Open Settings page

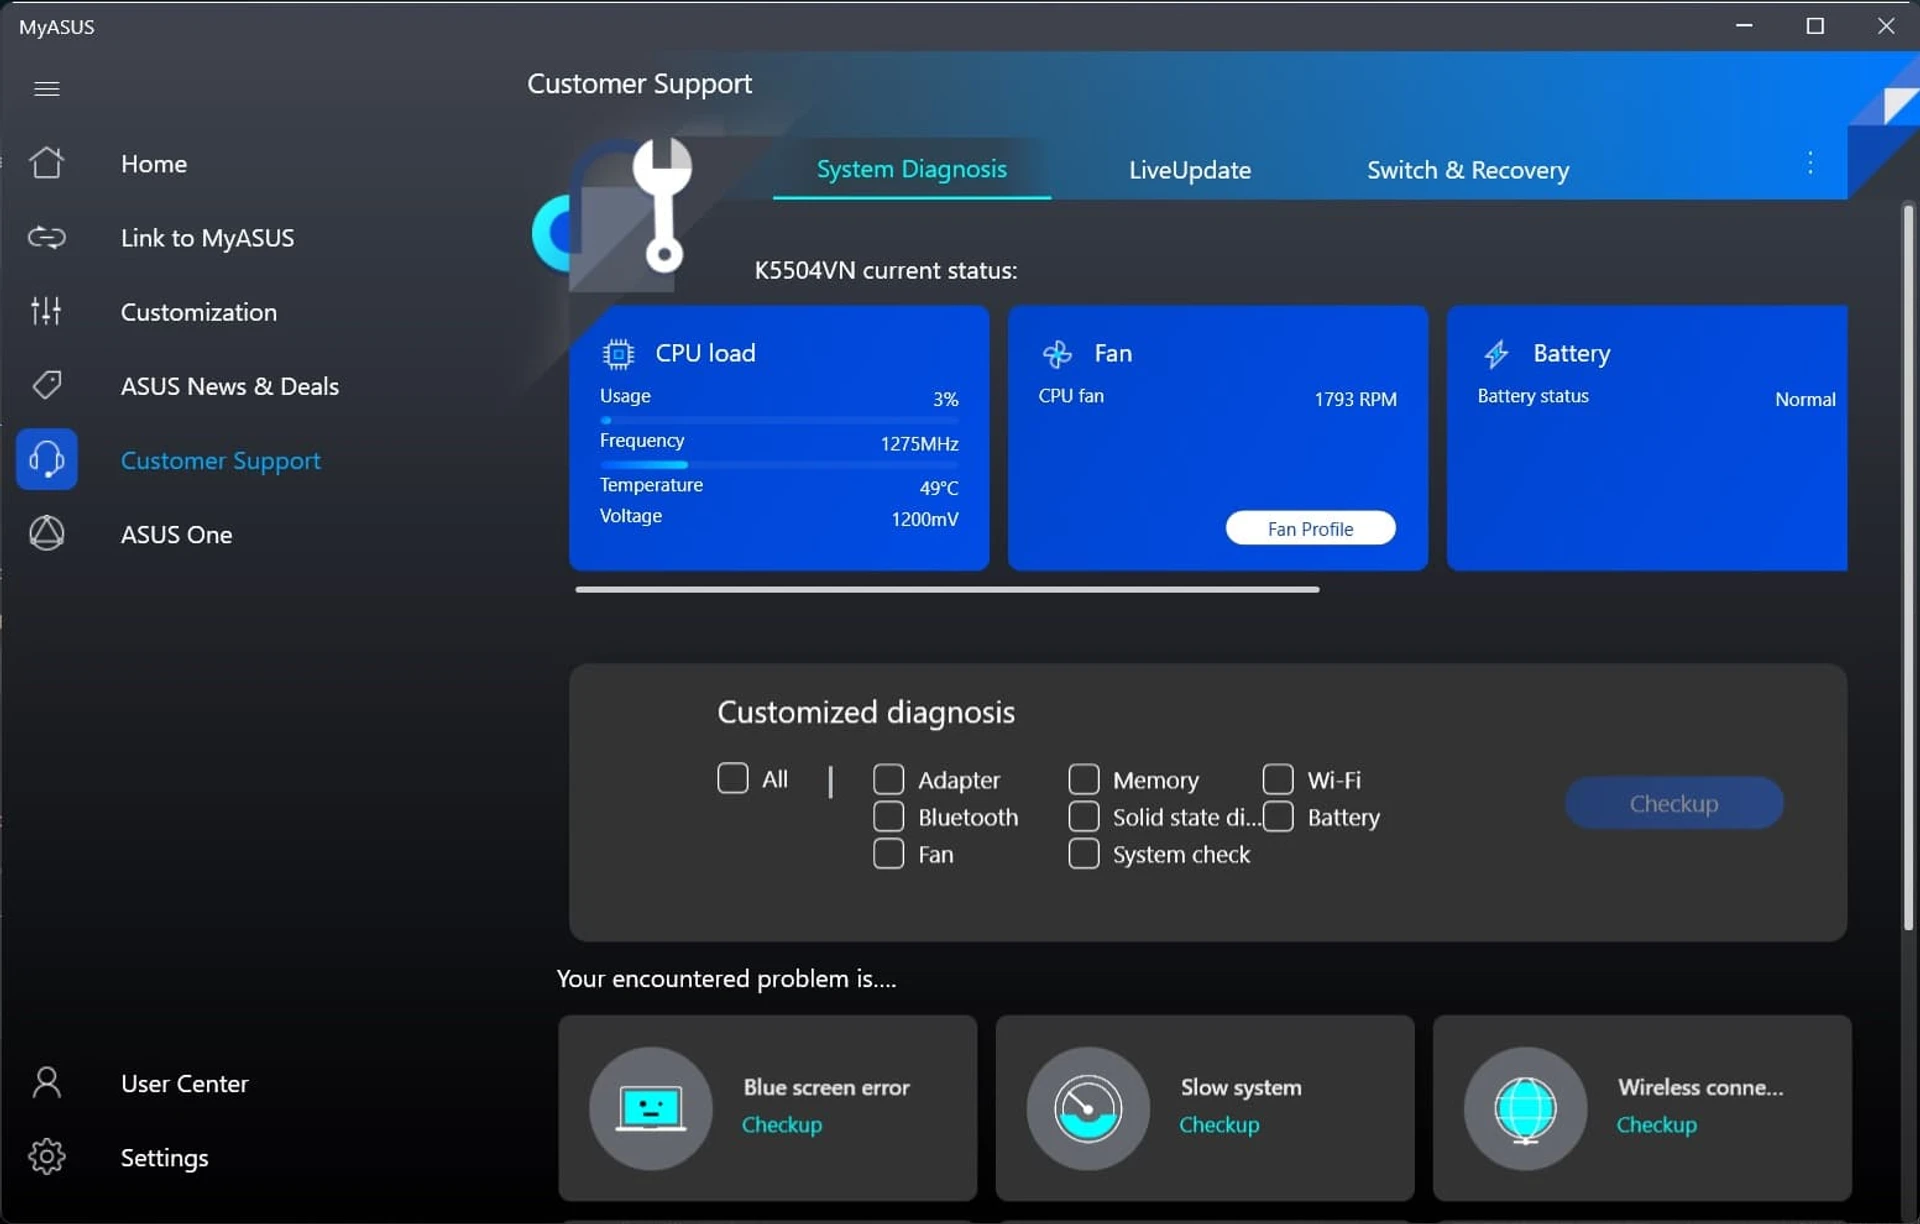tap(164, 1157)
